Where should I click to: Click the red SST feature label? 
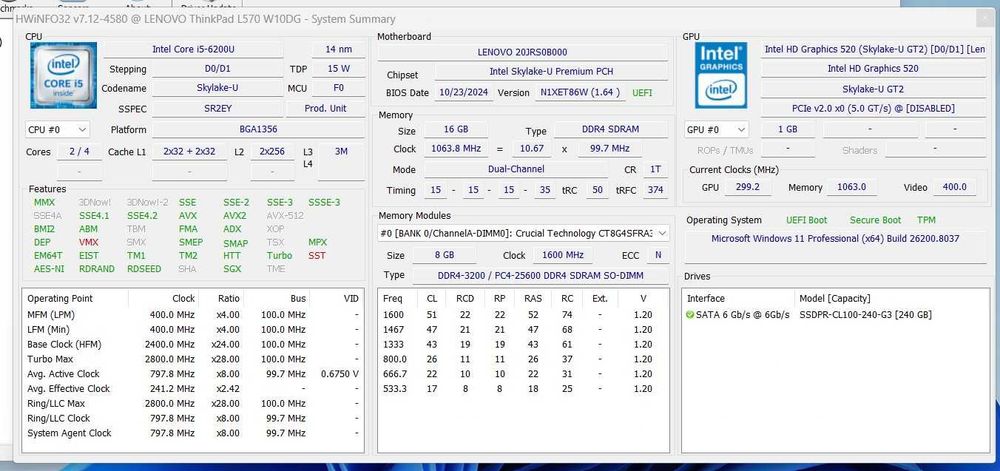(317, 256)
